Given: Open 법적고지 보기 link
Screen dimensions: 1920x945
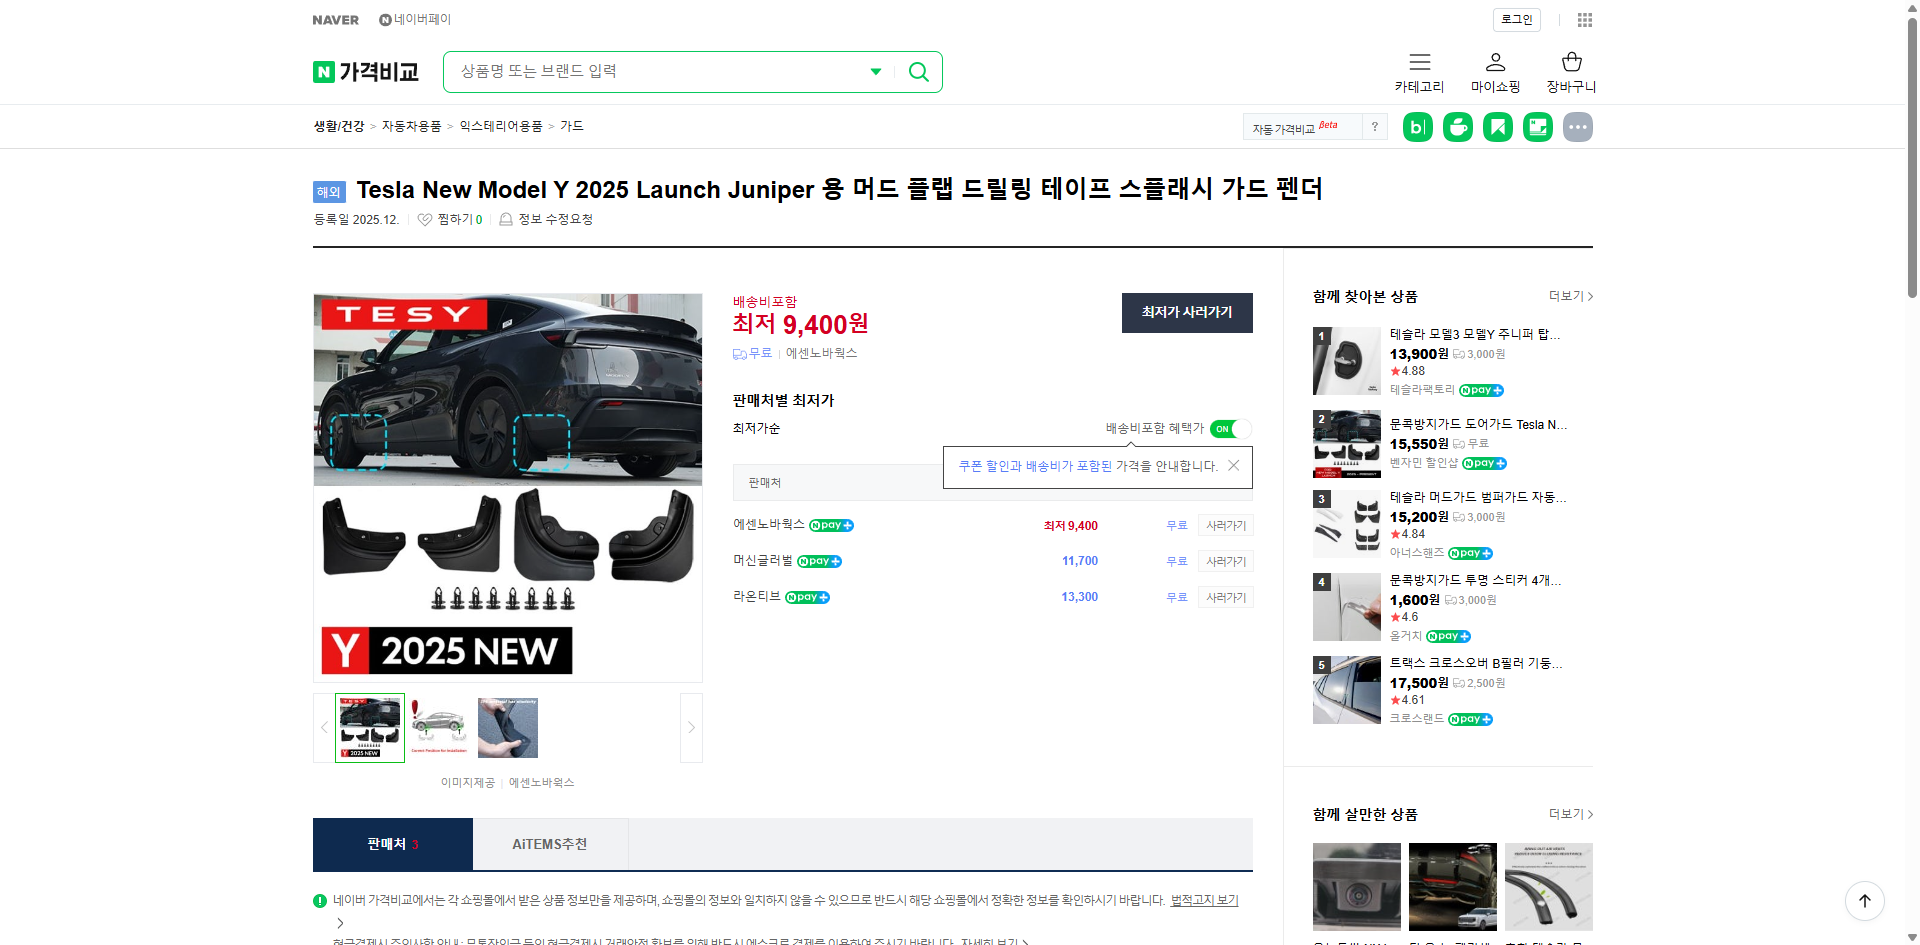Looking at the screenshot, I should [x=1203, y=900].
